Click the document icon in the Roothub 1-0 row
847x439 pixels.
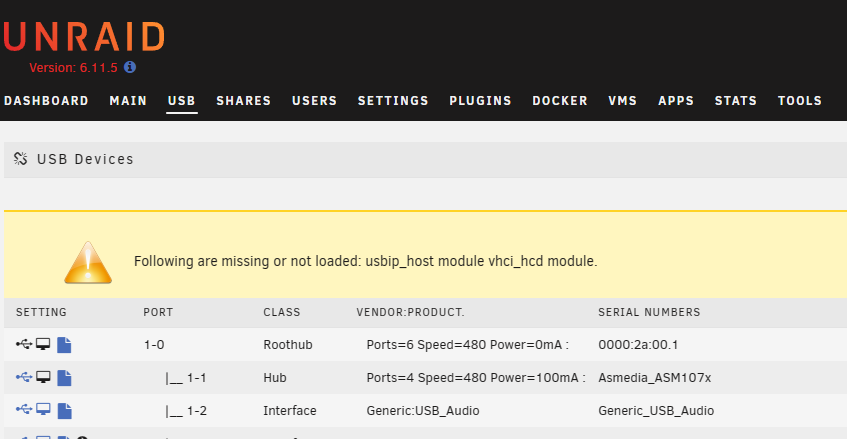click(x=64, y=345)
